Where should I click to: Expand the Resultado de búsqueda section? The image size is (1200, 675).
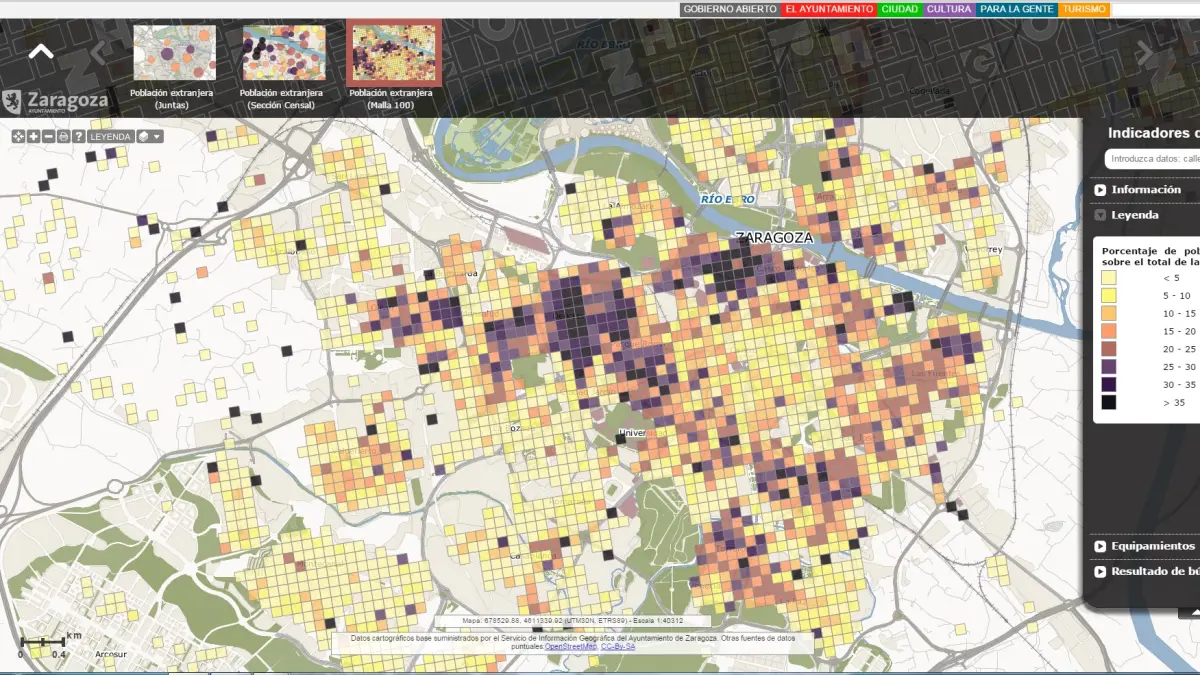1150,572
